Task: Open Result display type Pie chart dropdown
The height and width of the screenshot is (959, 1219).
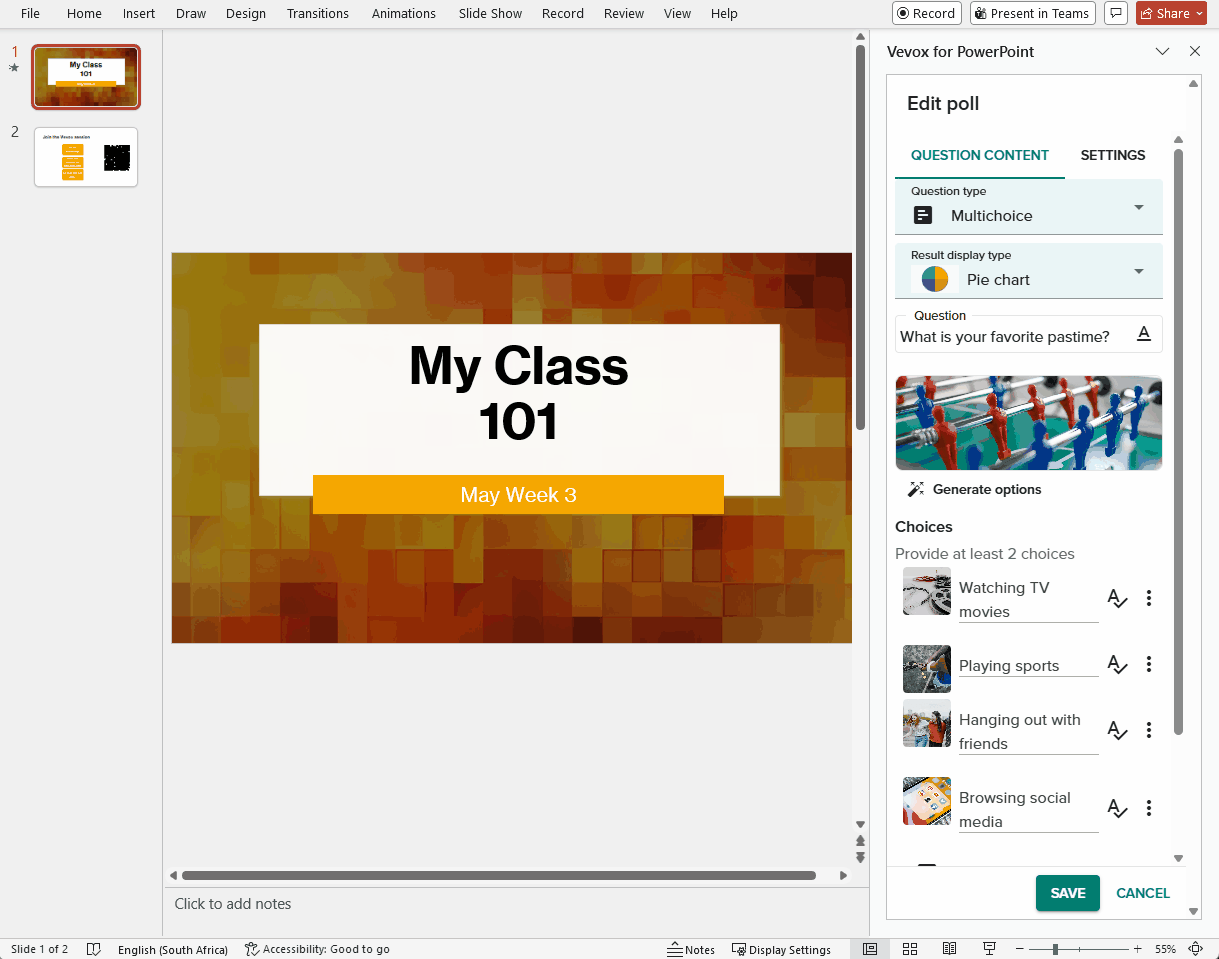Action: coord(1138,271)
